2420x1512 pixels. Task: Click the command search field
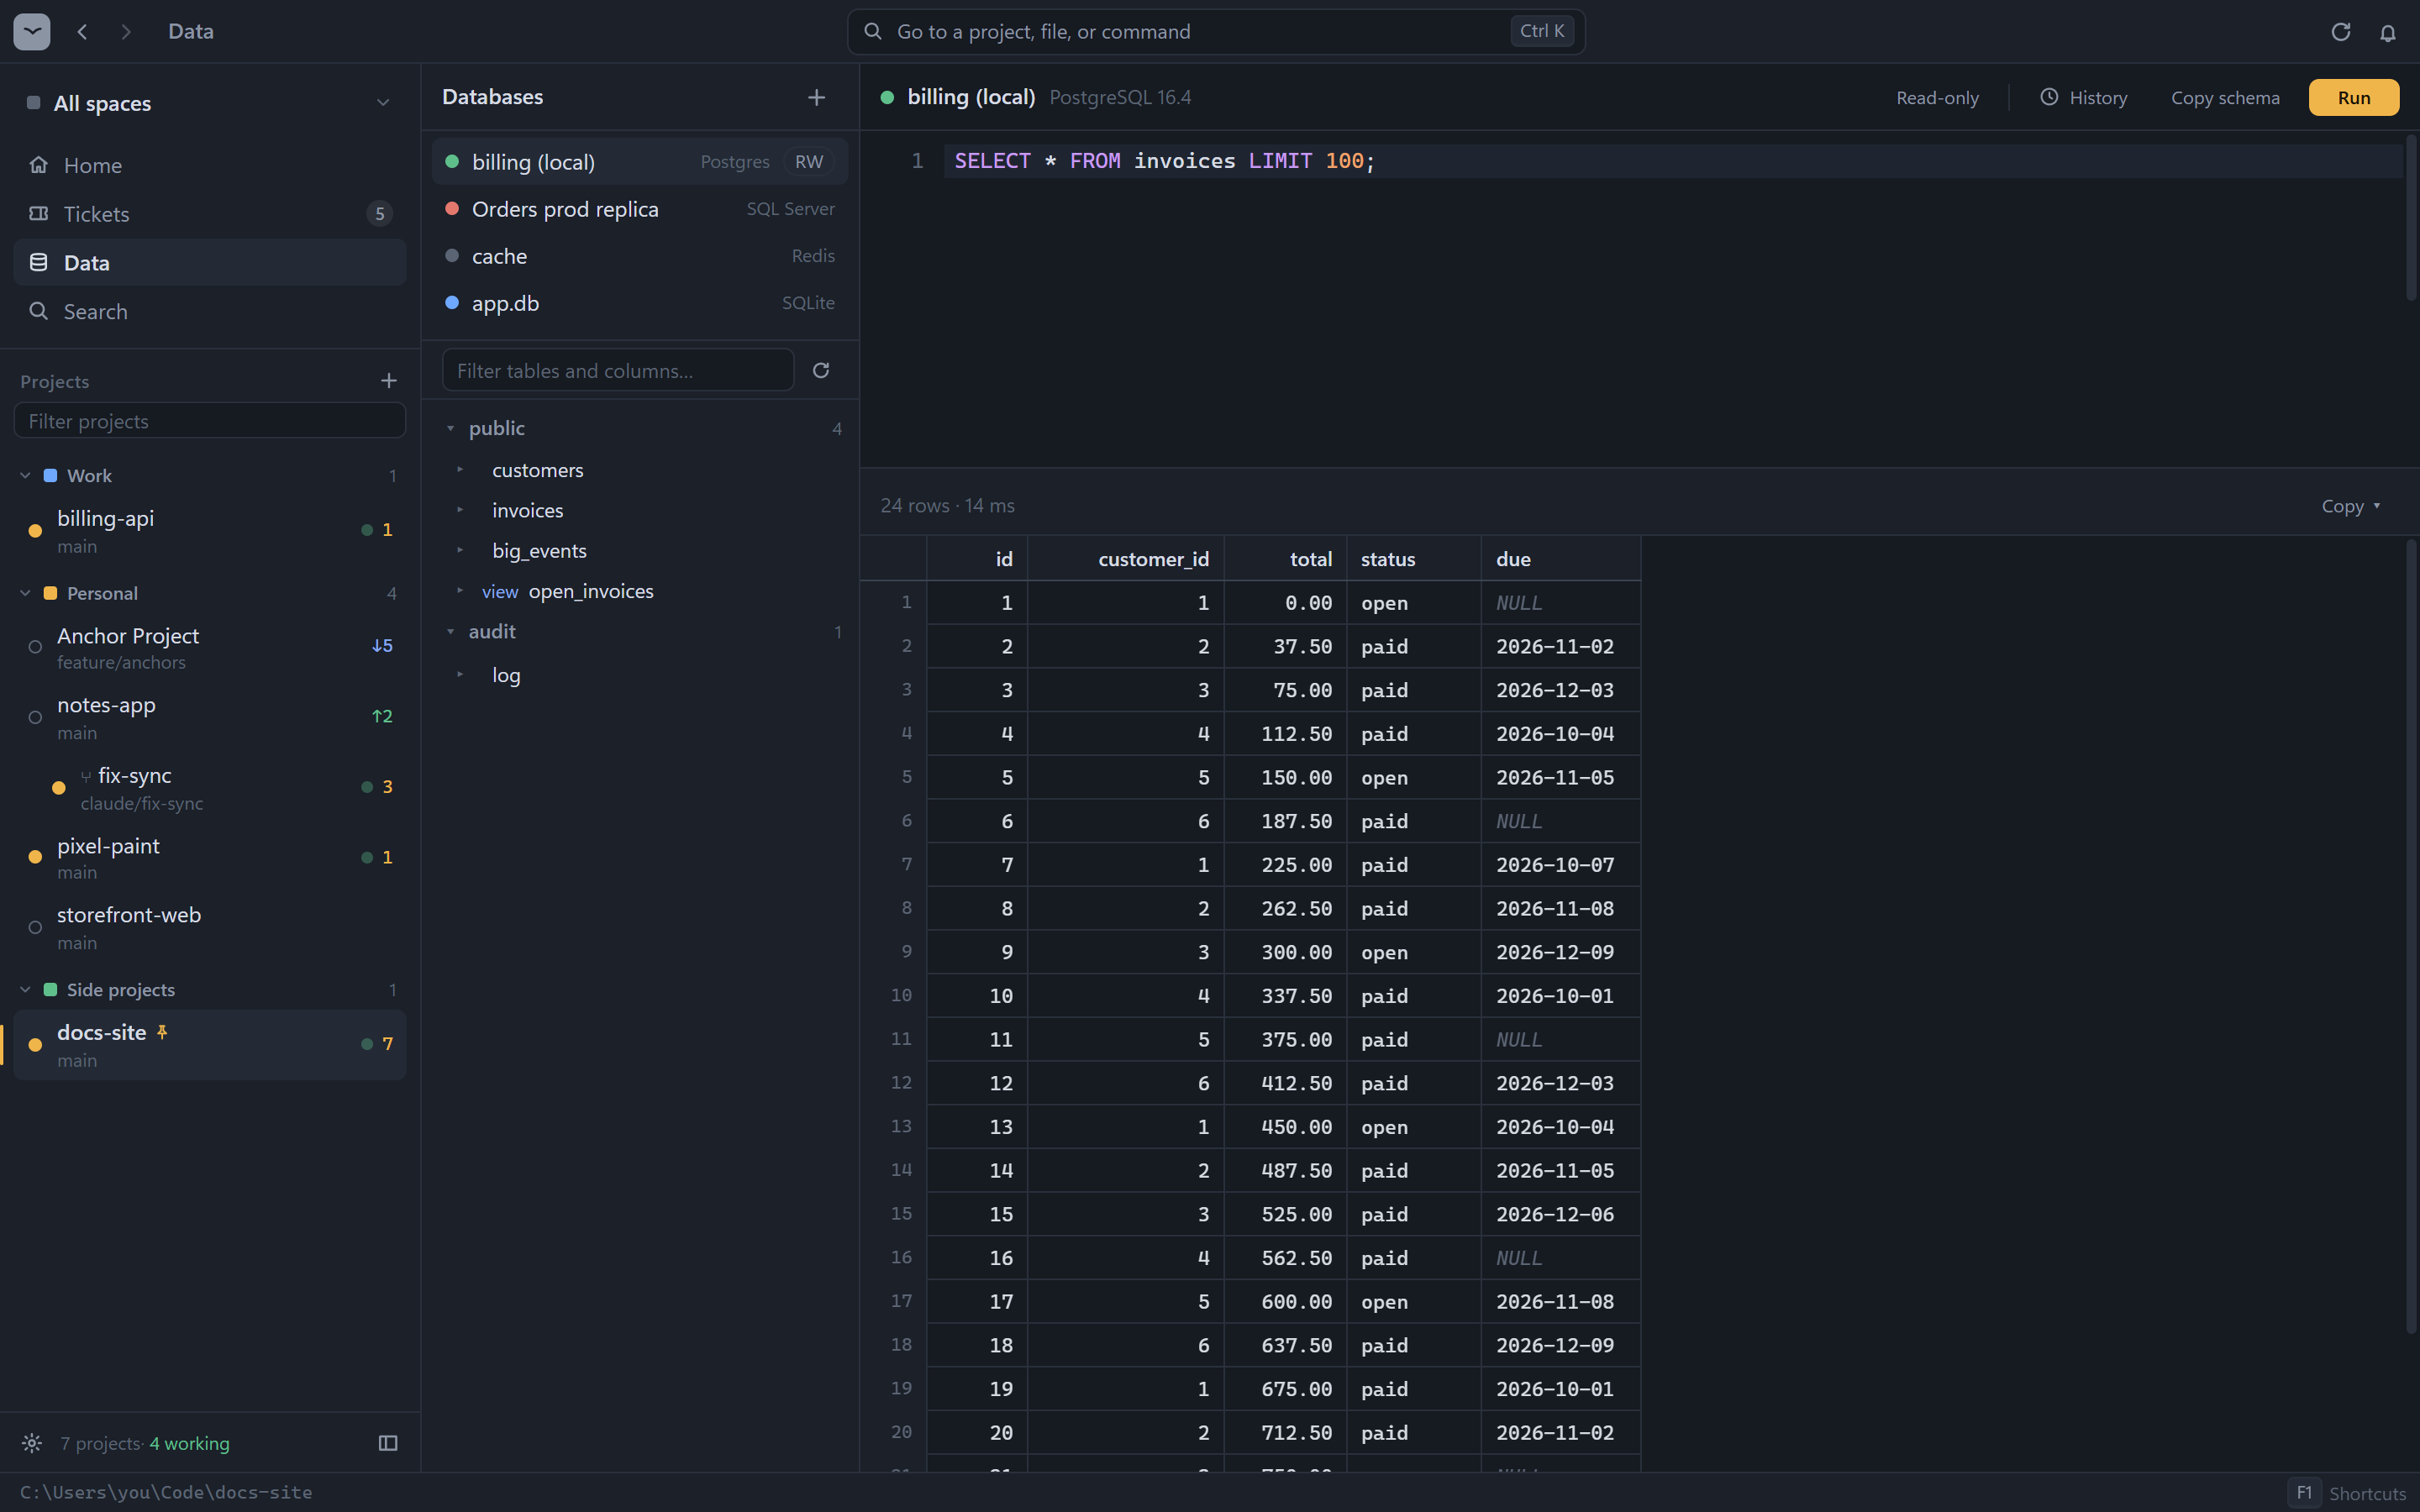click(x=1216, y=32)
